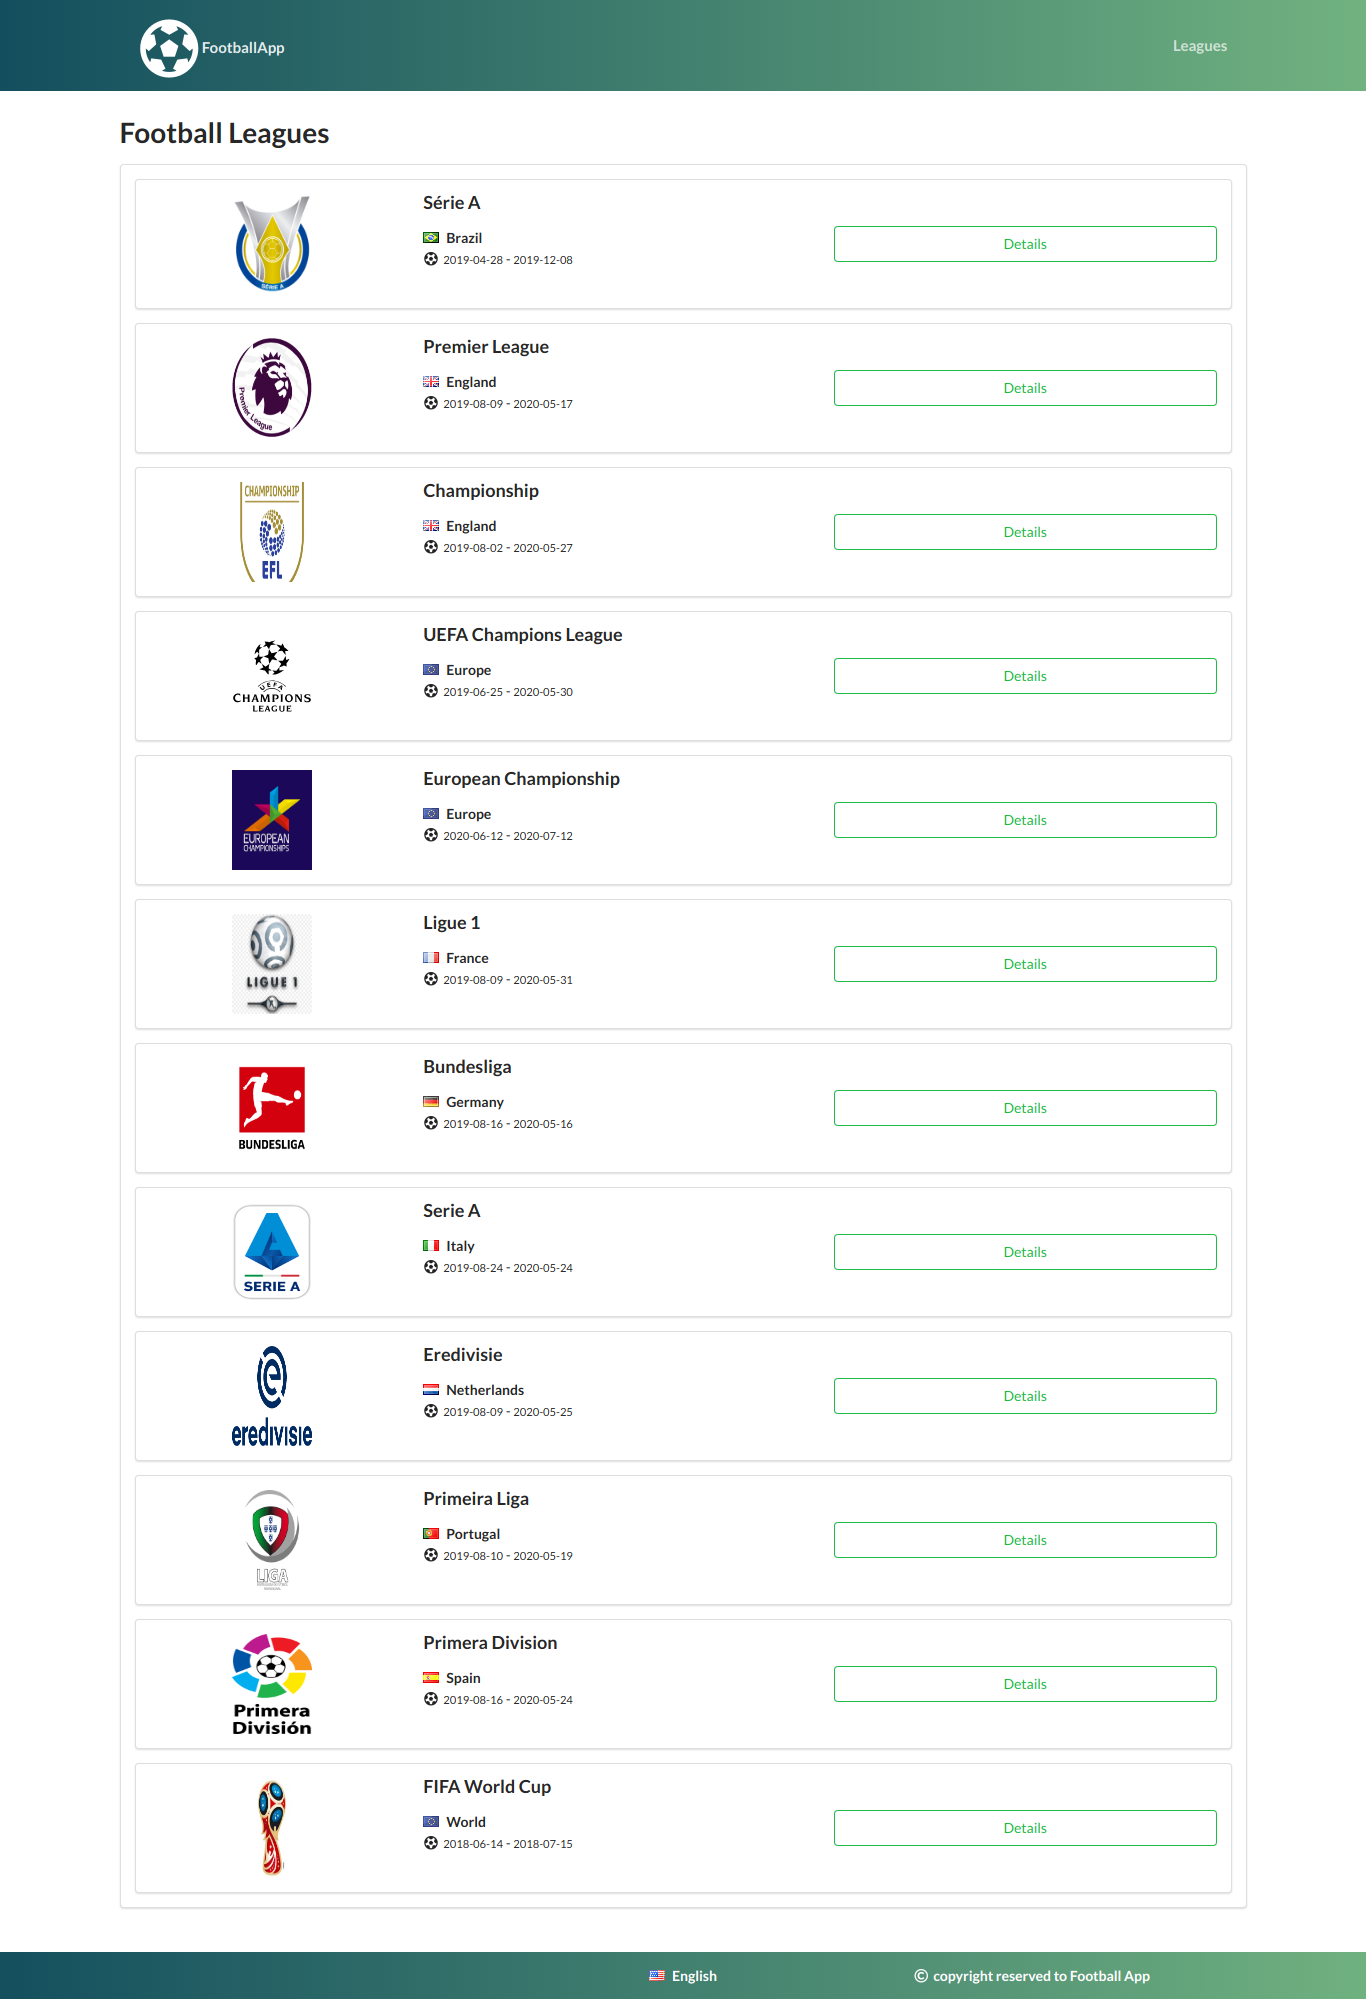Click the Europe flag for UEFA Champions League
1366x1999 pixels.
click(431, 669)
